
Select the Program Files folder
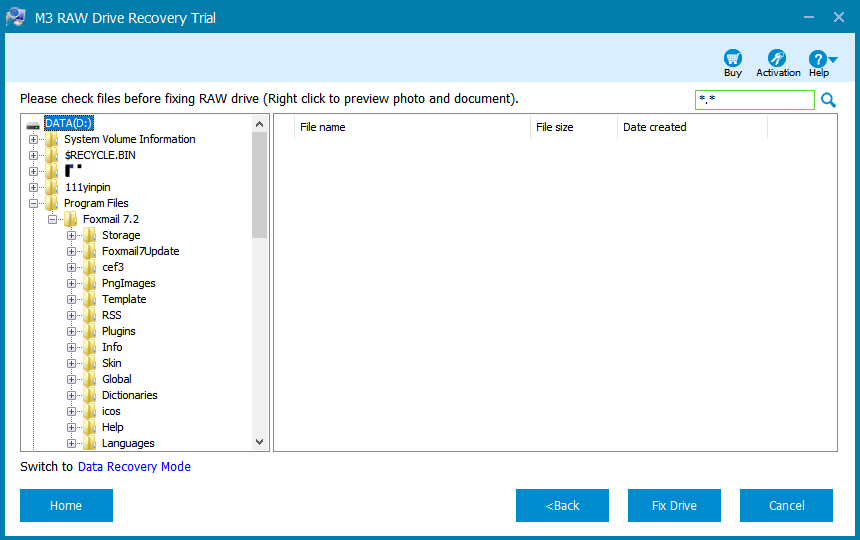[96, 203]
